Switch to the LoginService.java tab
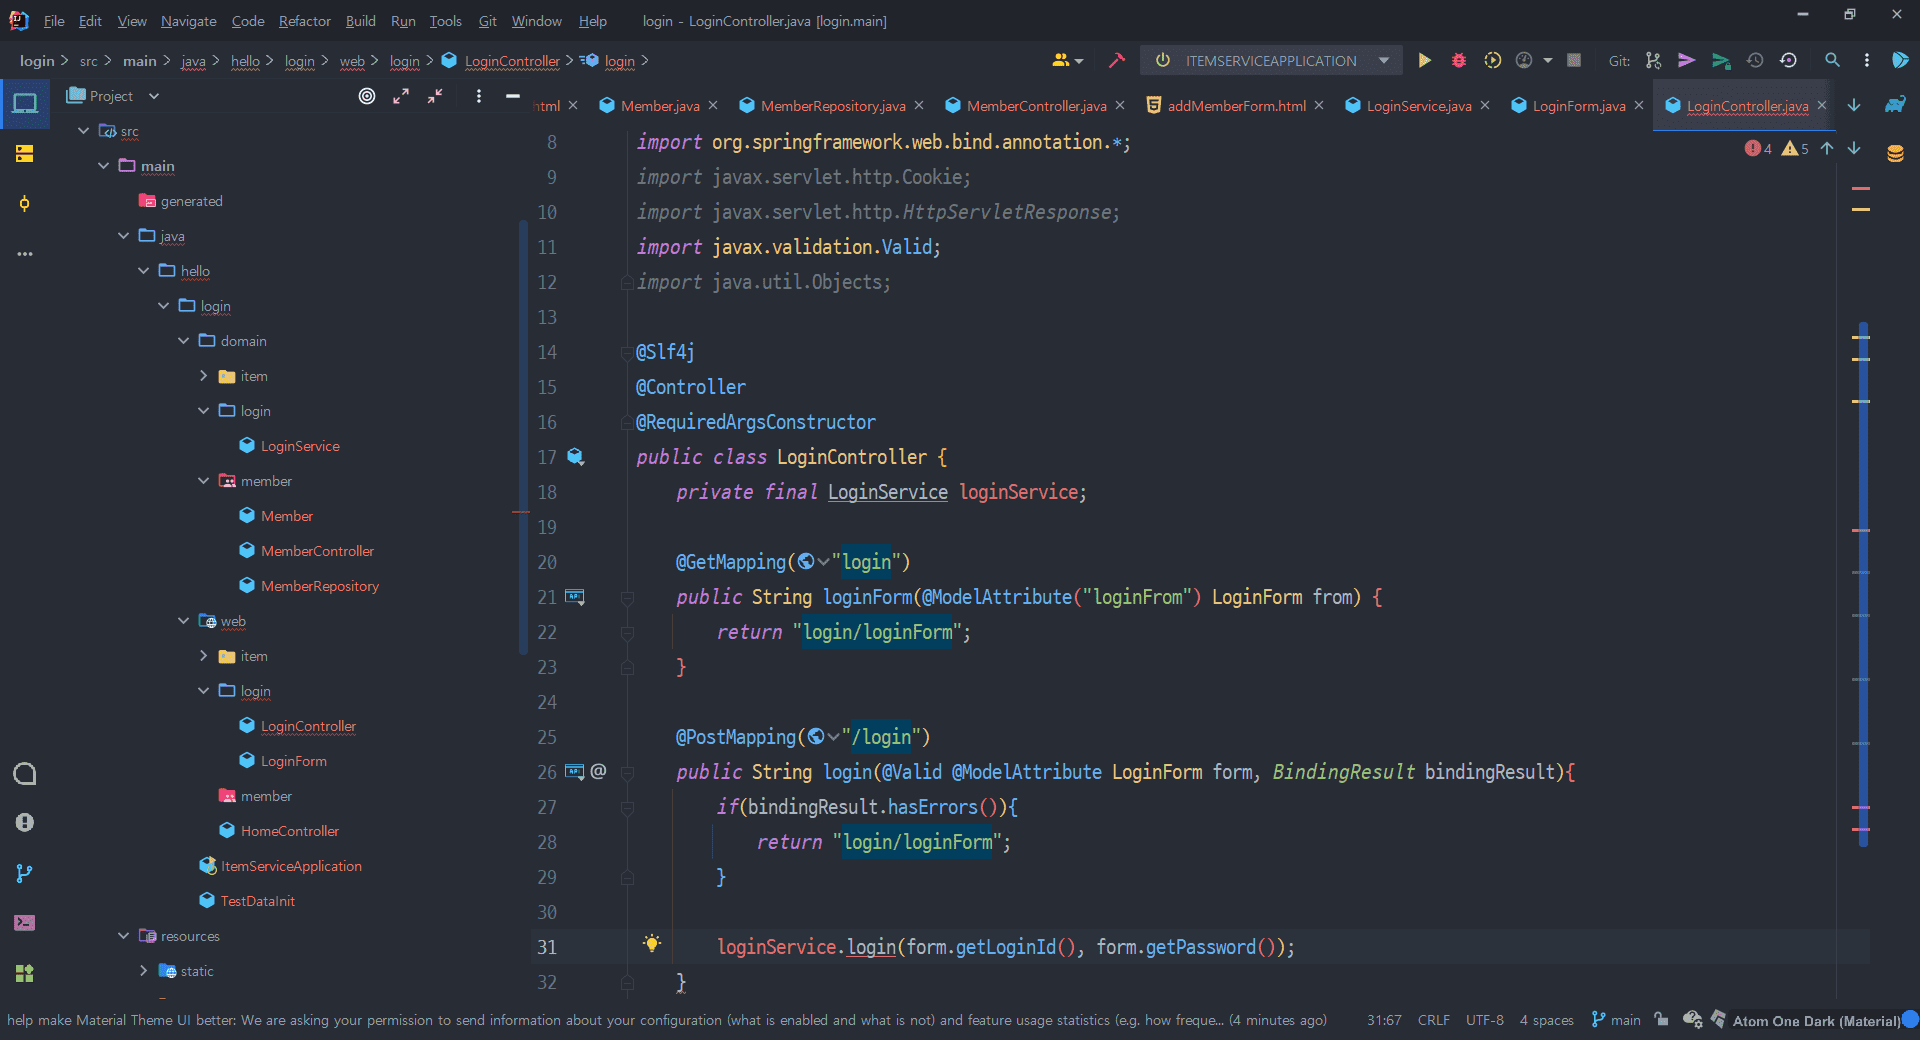Viewport: 1920px width, 1040px height. (1417, 106)
